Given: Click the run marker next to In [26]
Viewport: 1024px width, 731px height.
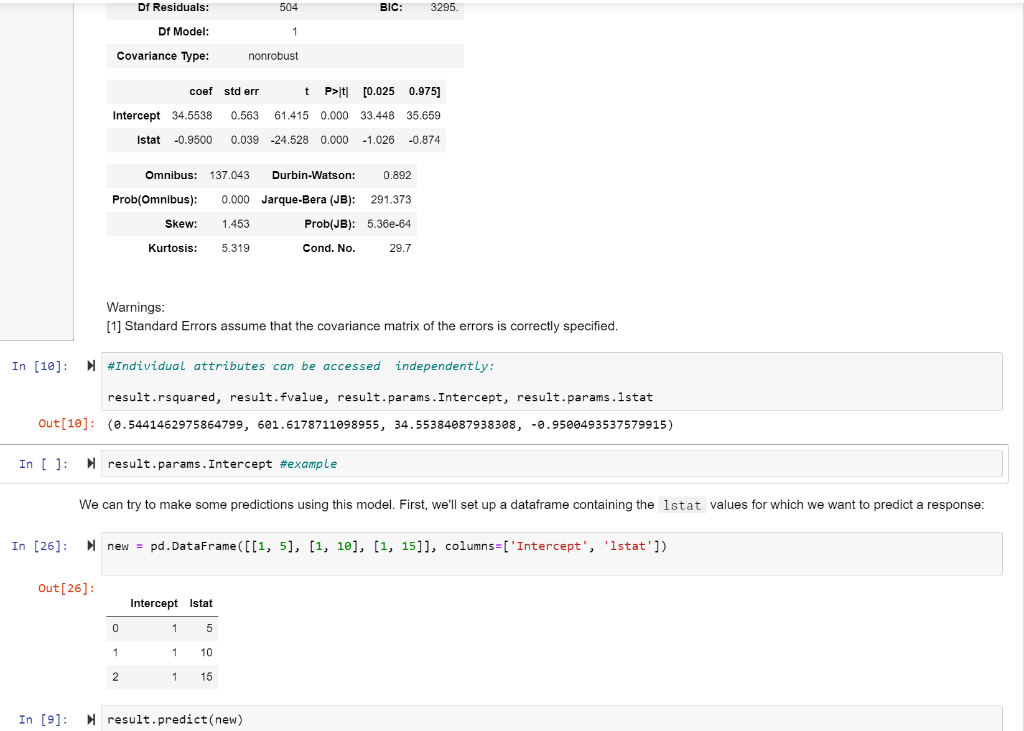Looking at the screenshot, I should [89, 545].
